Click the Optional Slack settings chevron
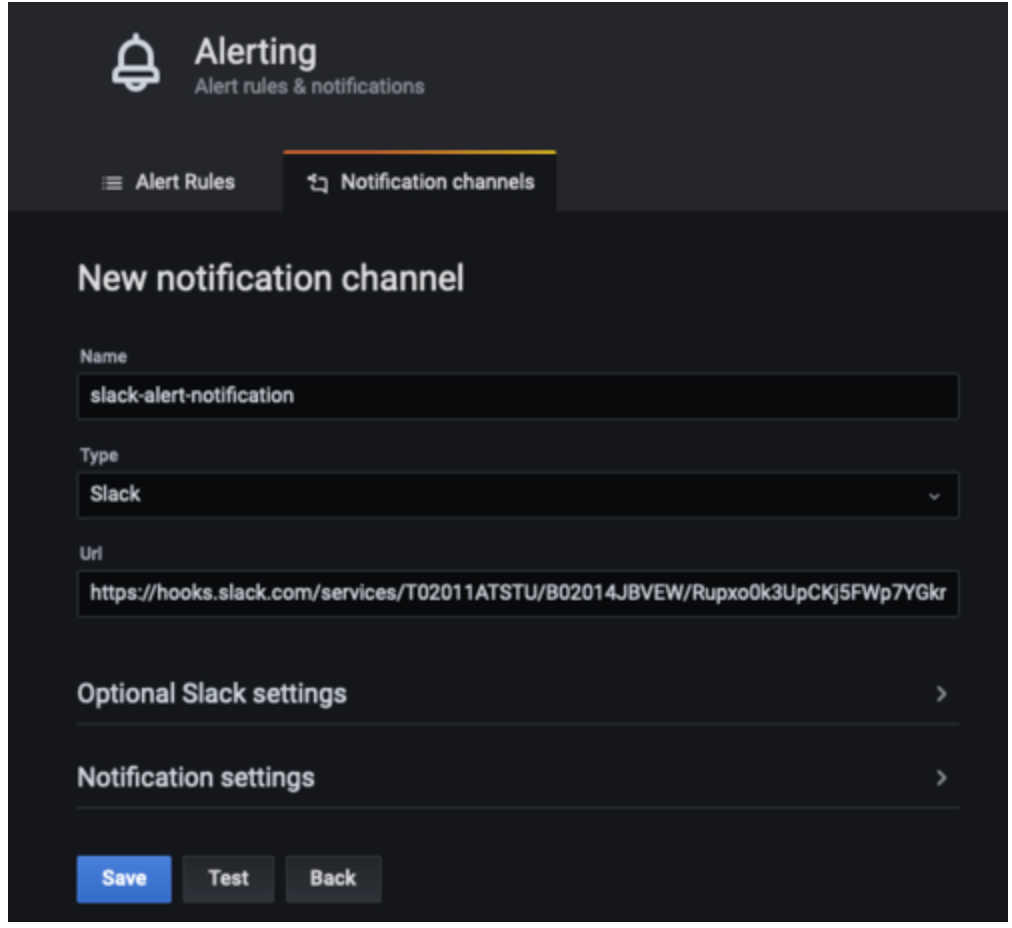The width and height of the screenshot is (1012, 928). [941, 694]
